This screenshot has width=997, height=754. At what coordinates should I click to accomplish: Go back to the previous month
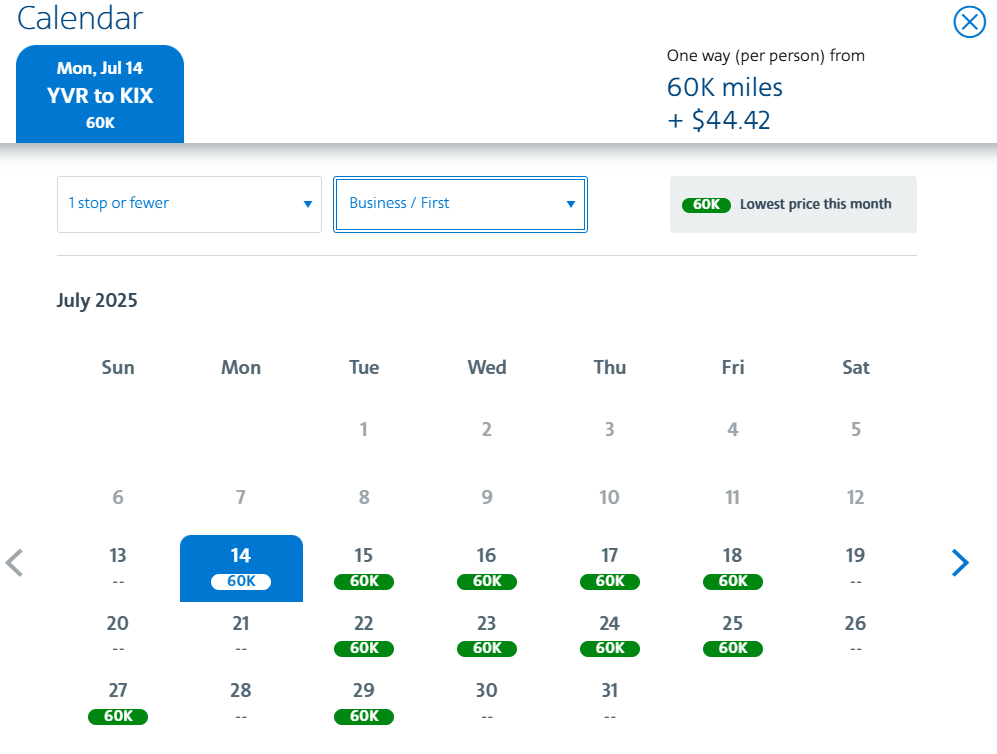tap(15, 562)
